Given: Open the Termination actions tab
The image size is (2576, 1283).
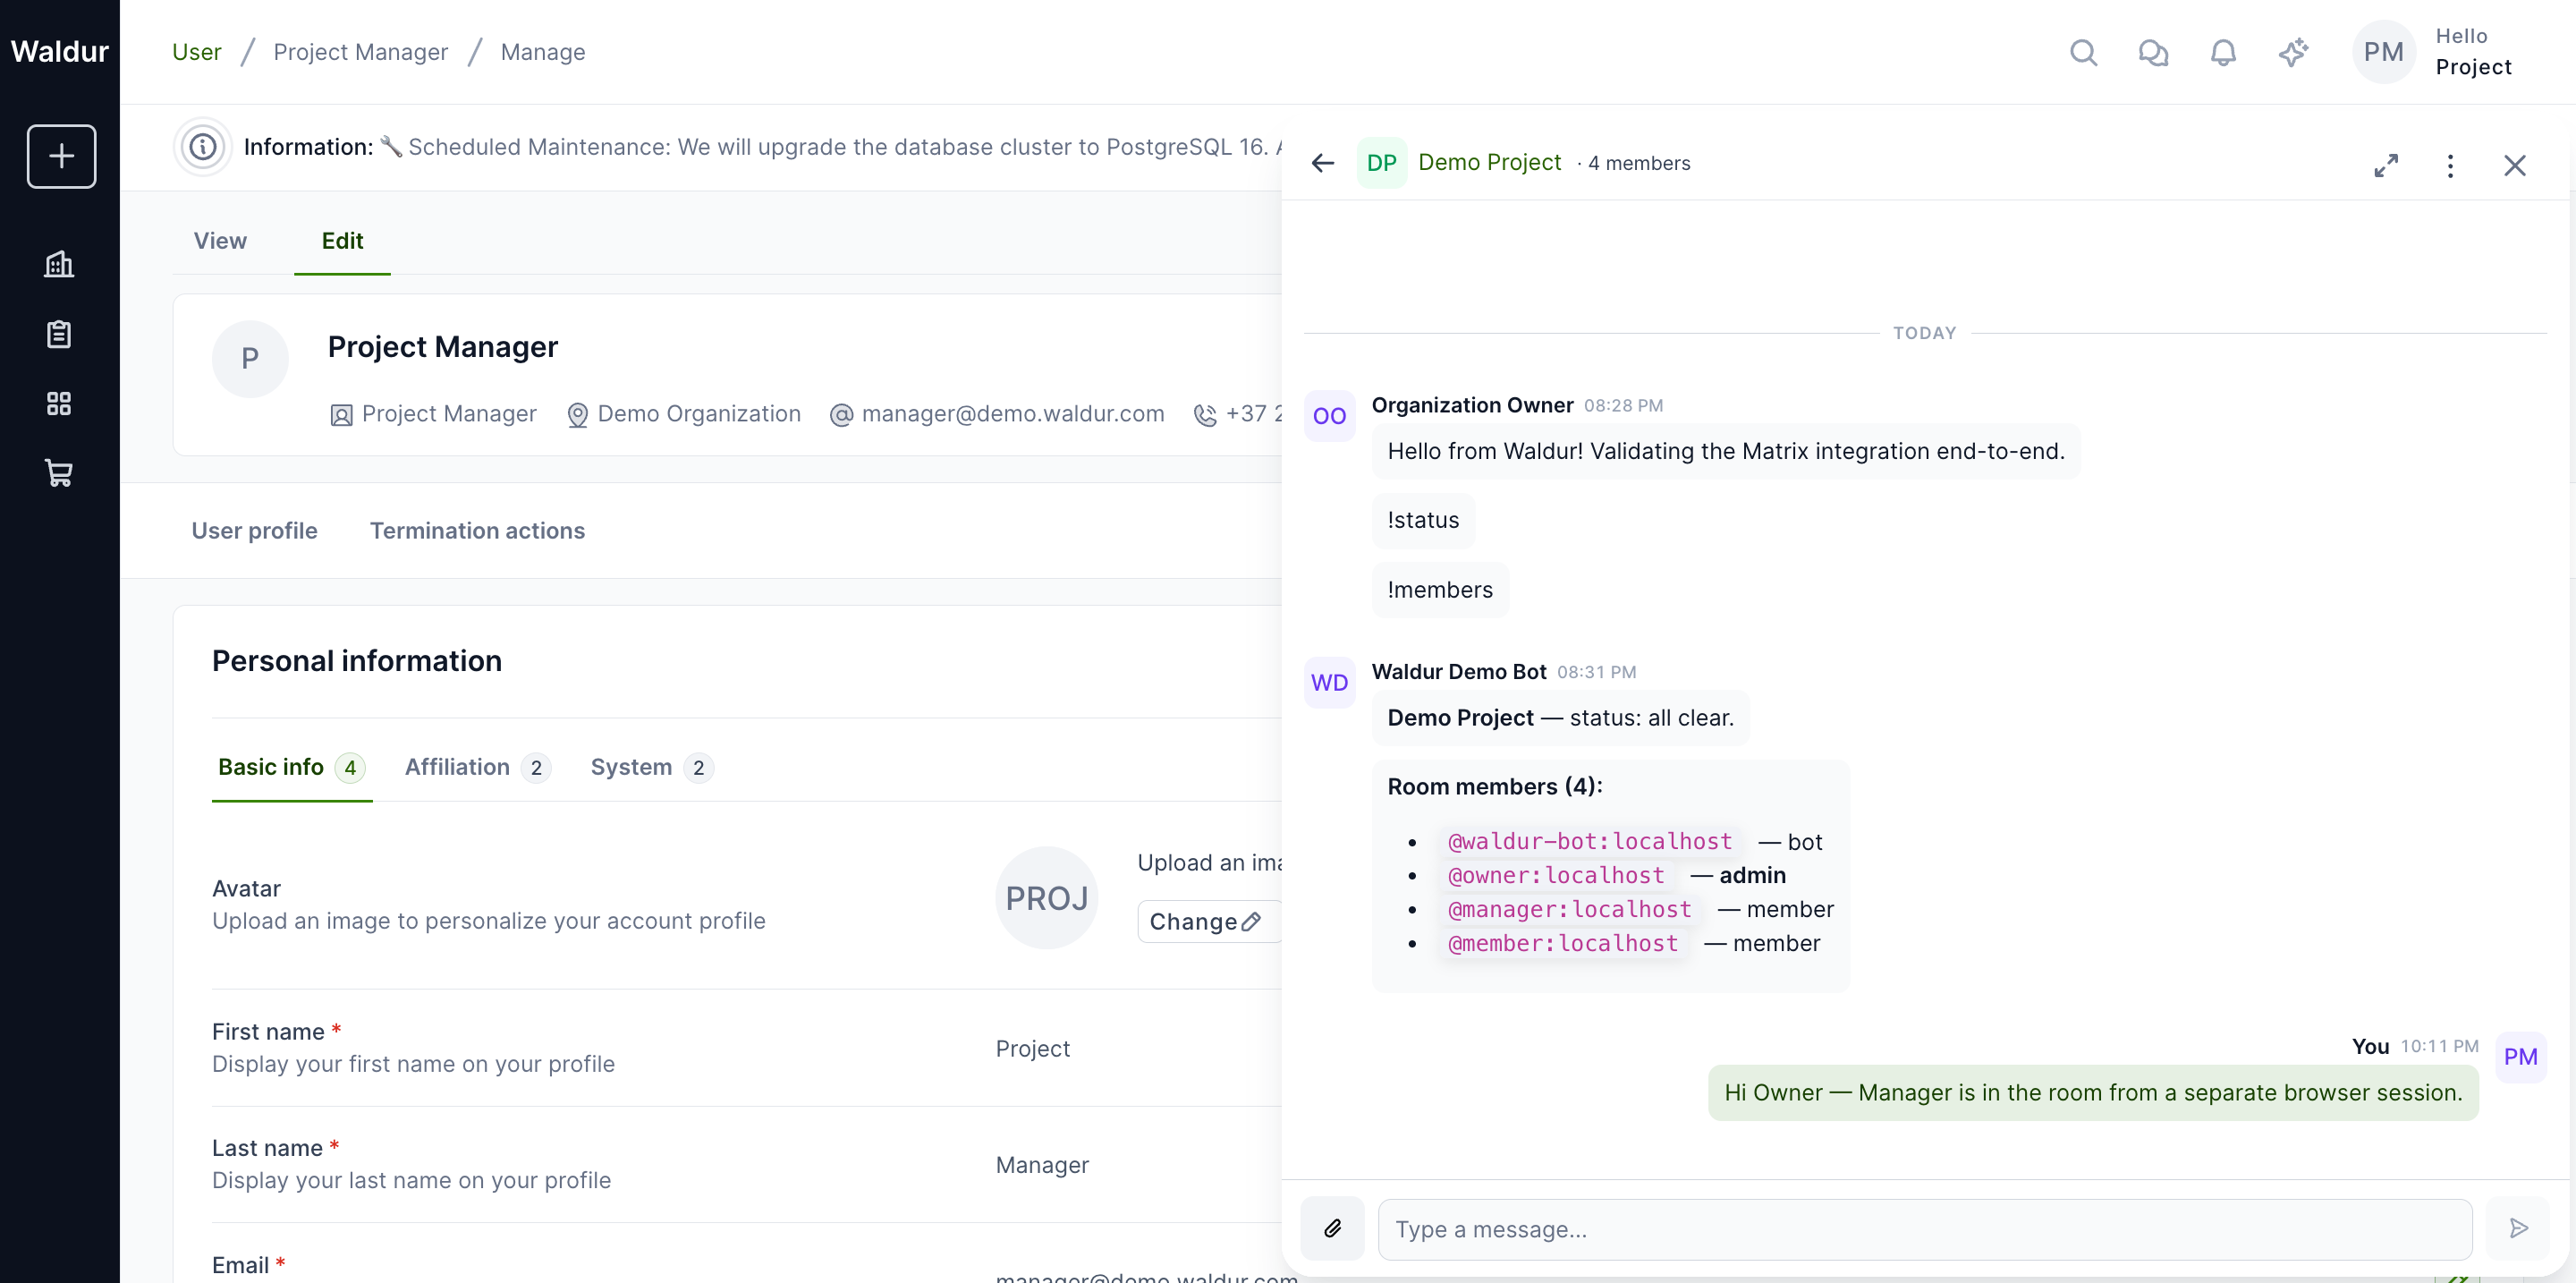Looking at the screenshot, I should click(477, 531).
